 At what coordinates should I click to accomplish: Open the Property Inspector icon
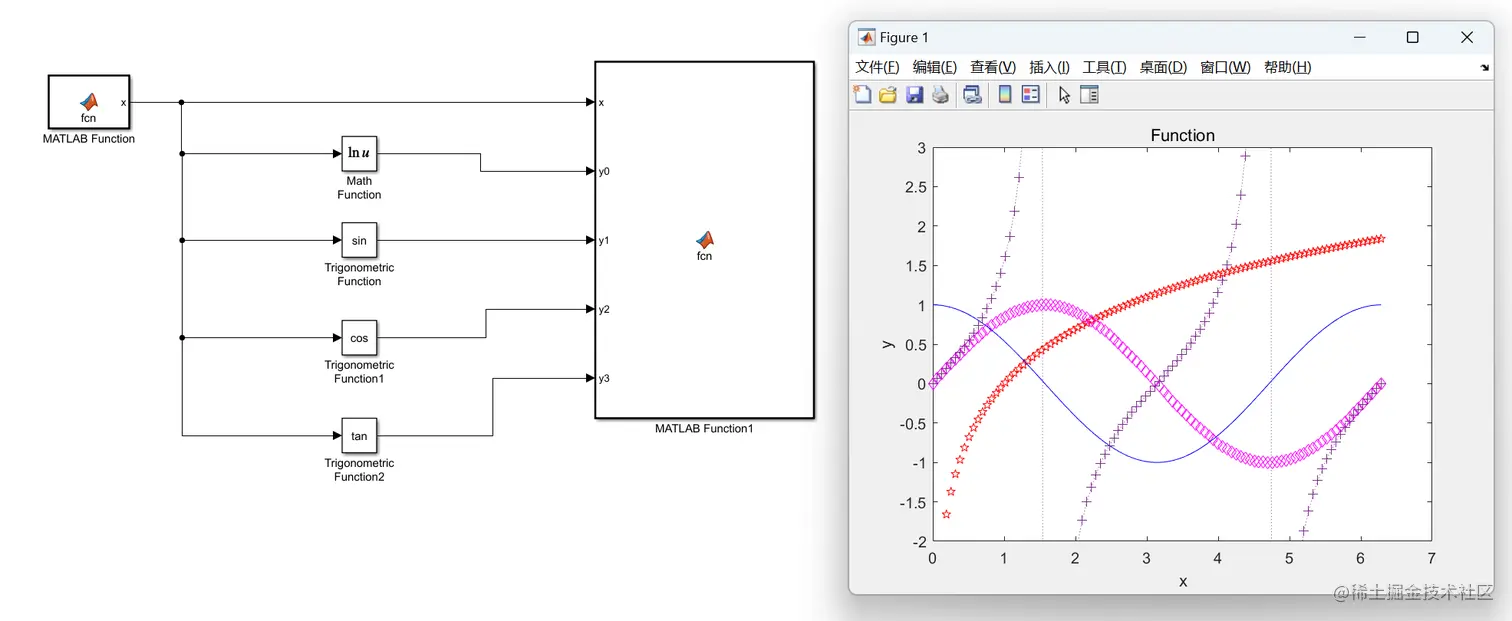pyautogui.click(x=1089, y=95)
